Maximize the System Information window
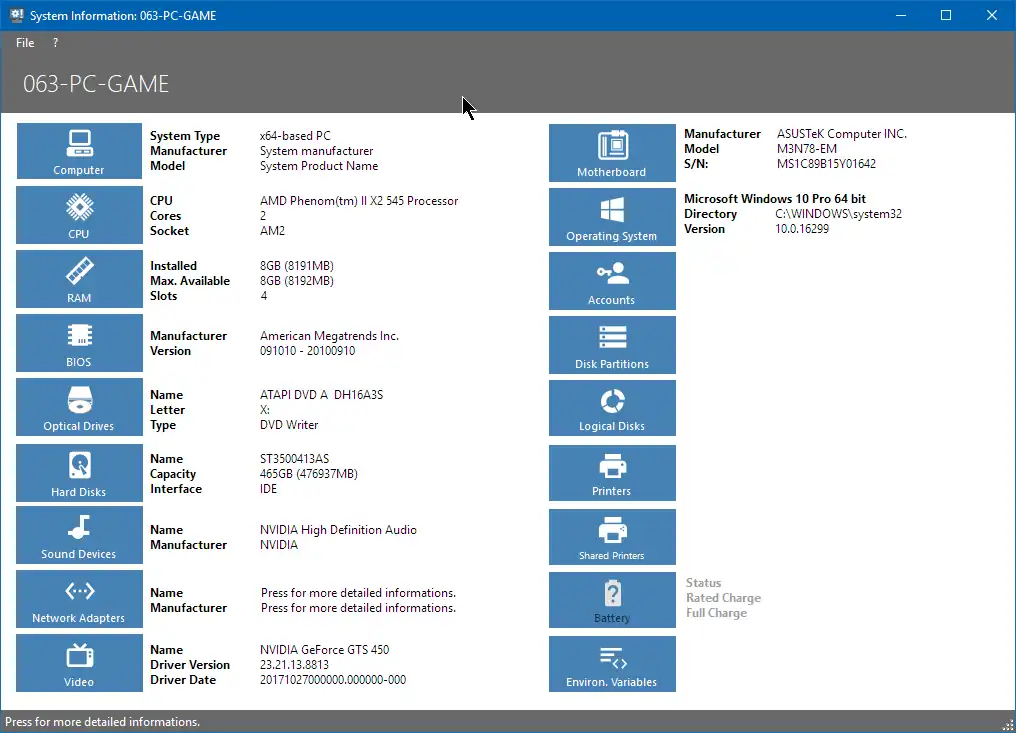 coord(946,15)
